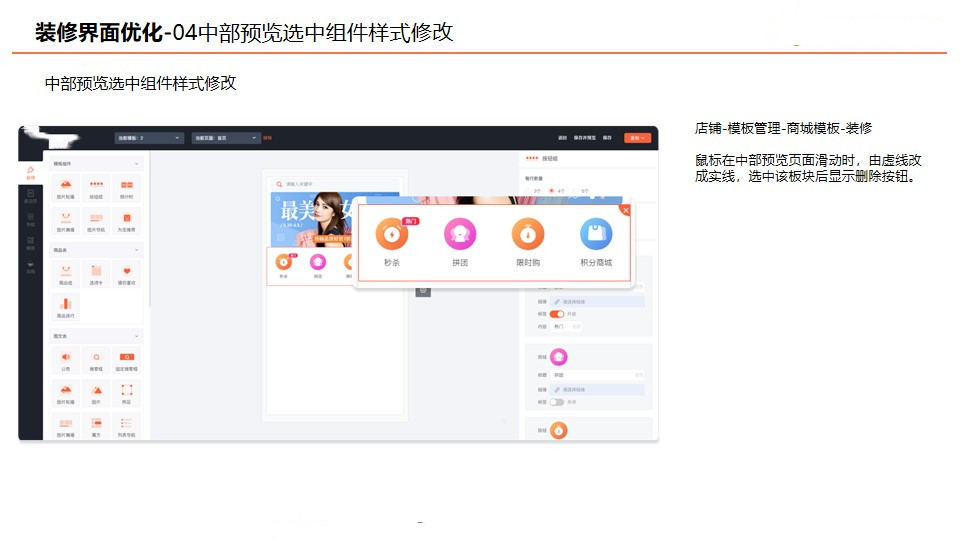The height and width of the screenshot is (540, 960).
Task: Click 保存并预览 in the top bar
Action: (585, 138)
